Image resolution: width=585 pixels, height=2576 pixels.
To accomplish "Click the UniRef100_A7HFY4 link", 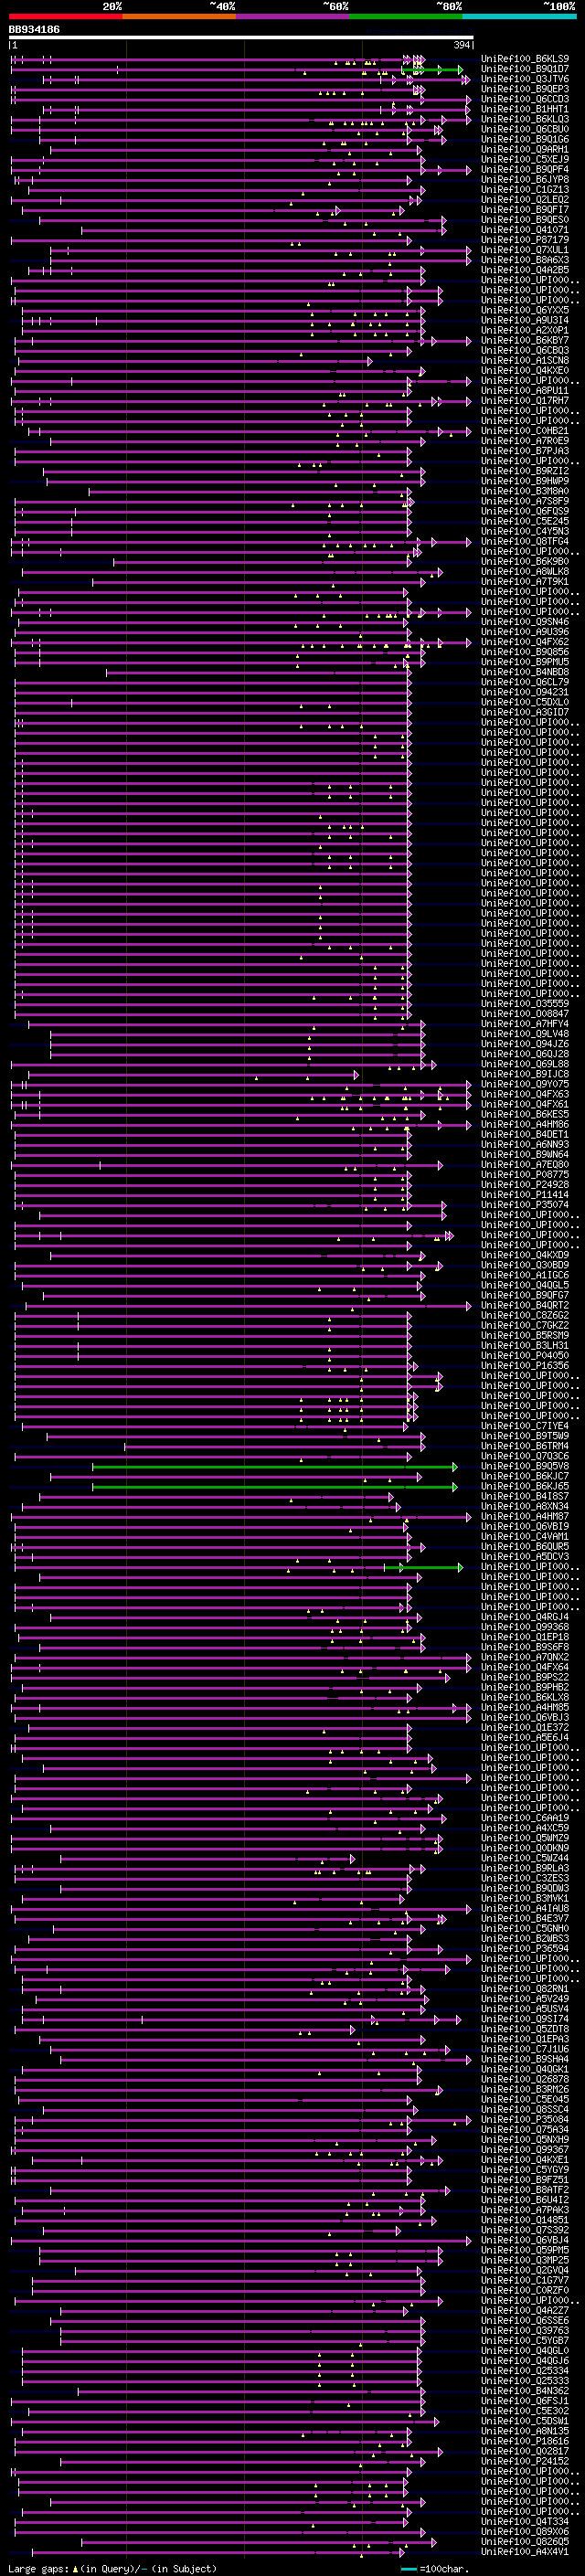I will 525,1024.
